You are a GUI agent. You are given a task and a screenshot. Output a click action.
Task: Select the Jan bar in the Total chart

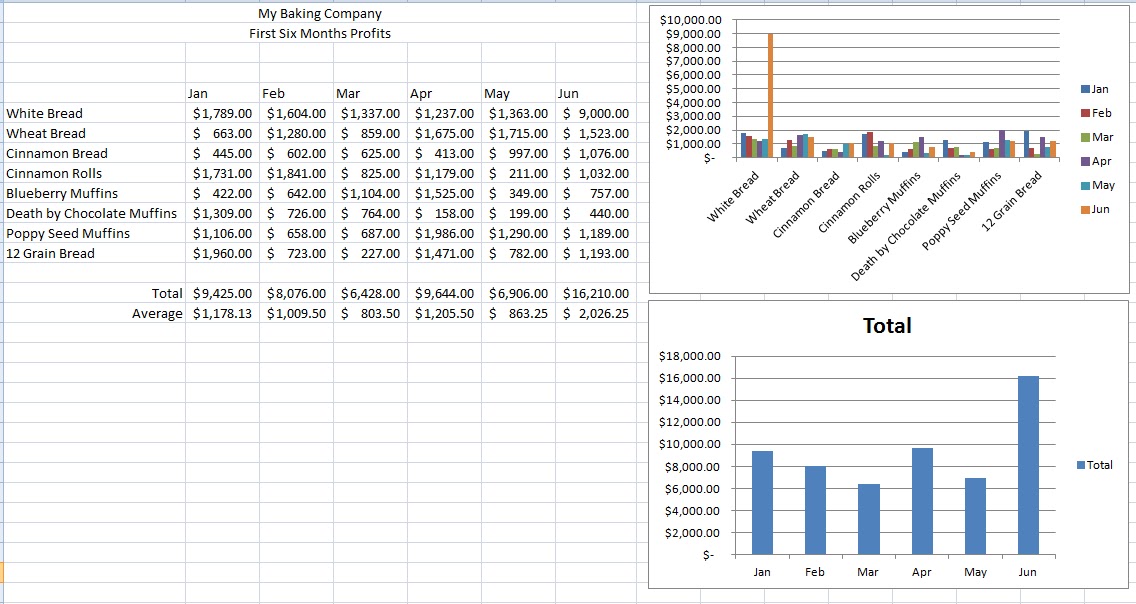[762, 503]
